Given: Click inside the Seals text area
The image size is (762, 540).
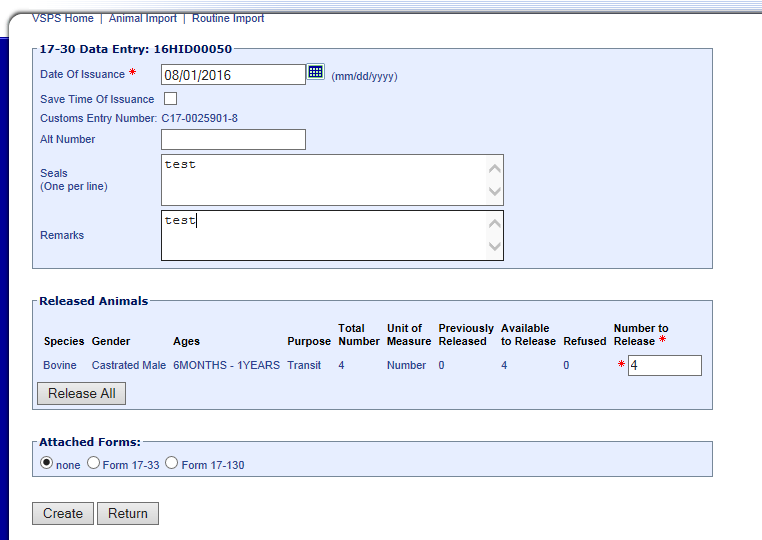Looking at the screenshot, I should (332, 180).
